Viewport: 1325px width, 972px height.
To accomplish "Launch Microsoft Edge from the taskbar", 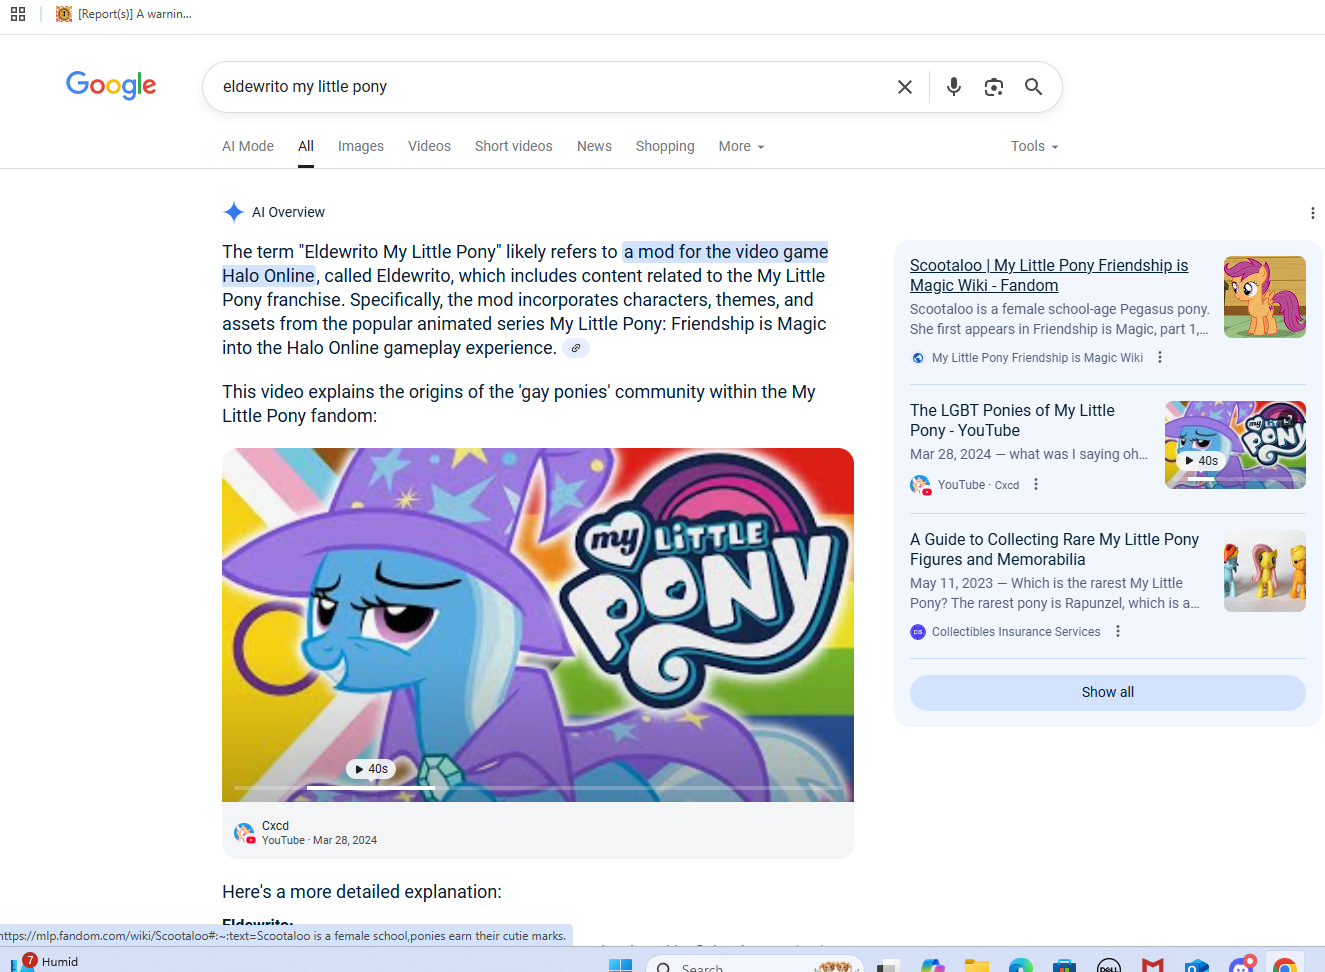I will pyautogui.click(x=1021, y=966).
